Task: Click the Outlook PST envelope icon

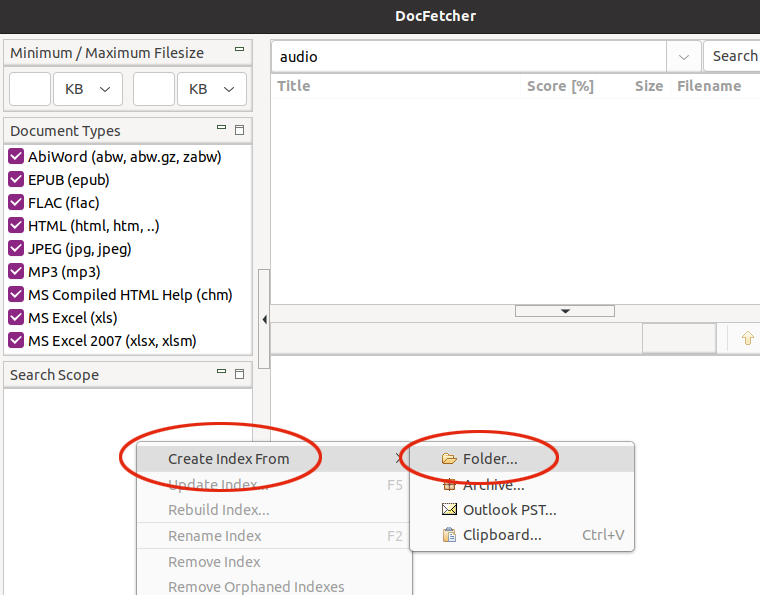Action: [449, 509]
